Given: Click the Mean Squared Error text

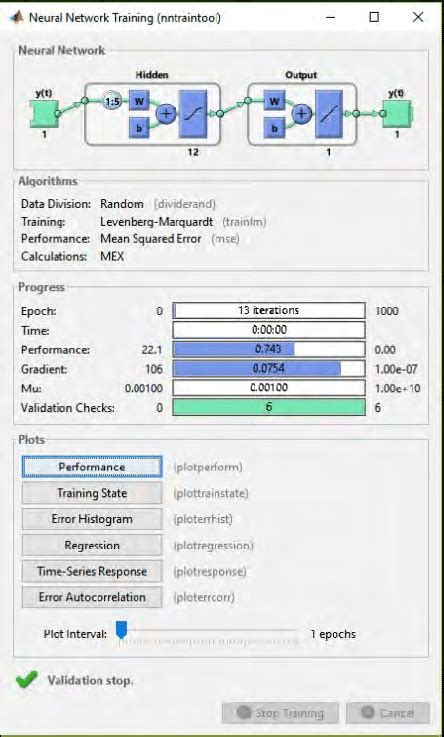Looking at the screenshot, I should pyautogui.click(x=150, y=239).
